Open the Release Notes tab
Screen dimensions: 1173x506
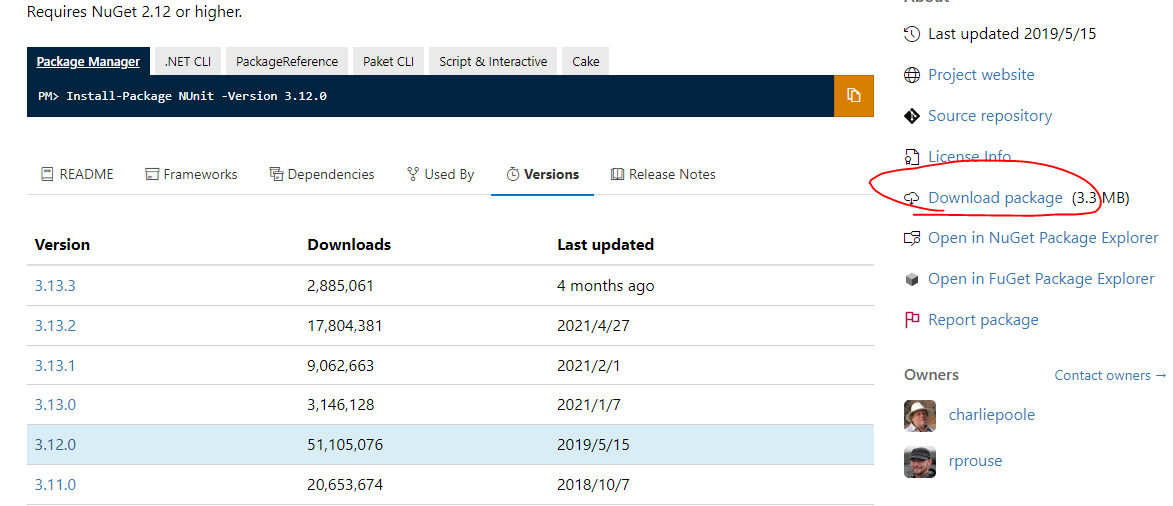tap(663, 174)
